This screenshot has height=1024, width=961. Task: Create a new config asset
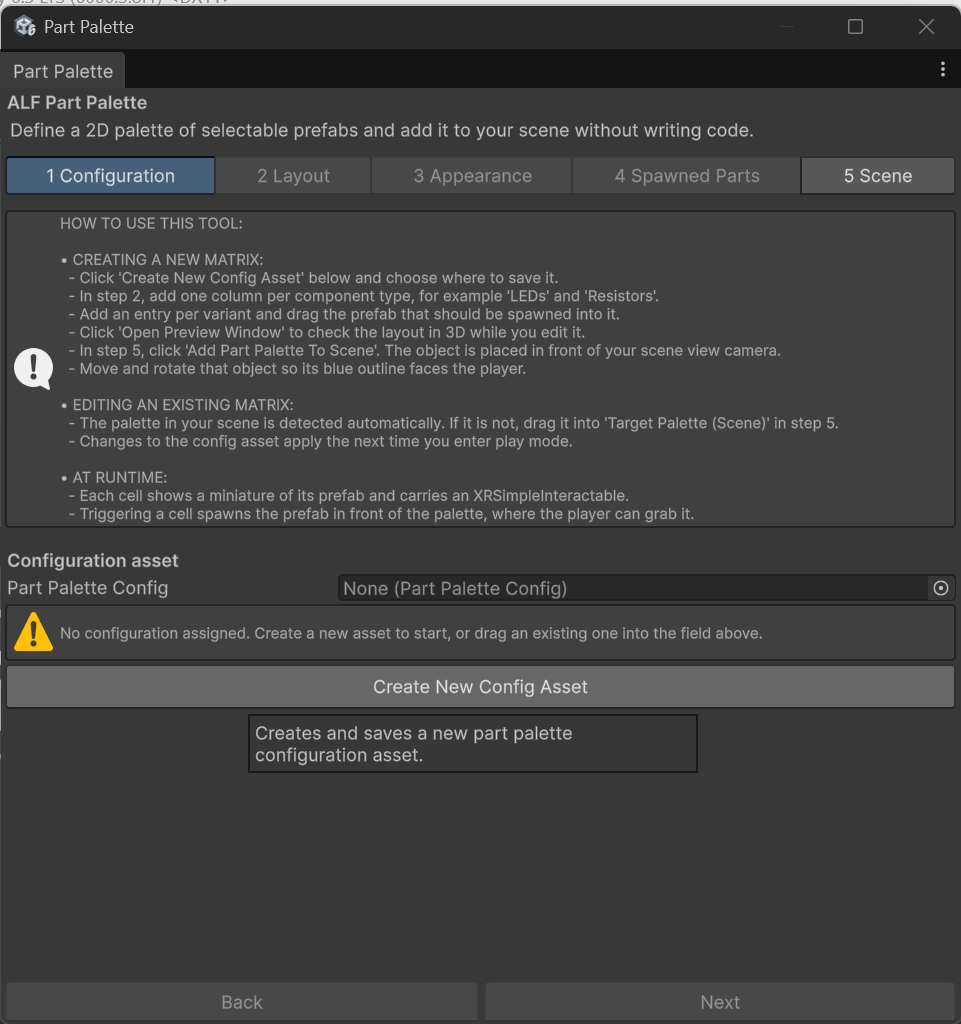[x=480, y=686]
